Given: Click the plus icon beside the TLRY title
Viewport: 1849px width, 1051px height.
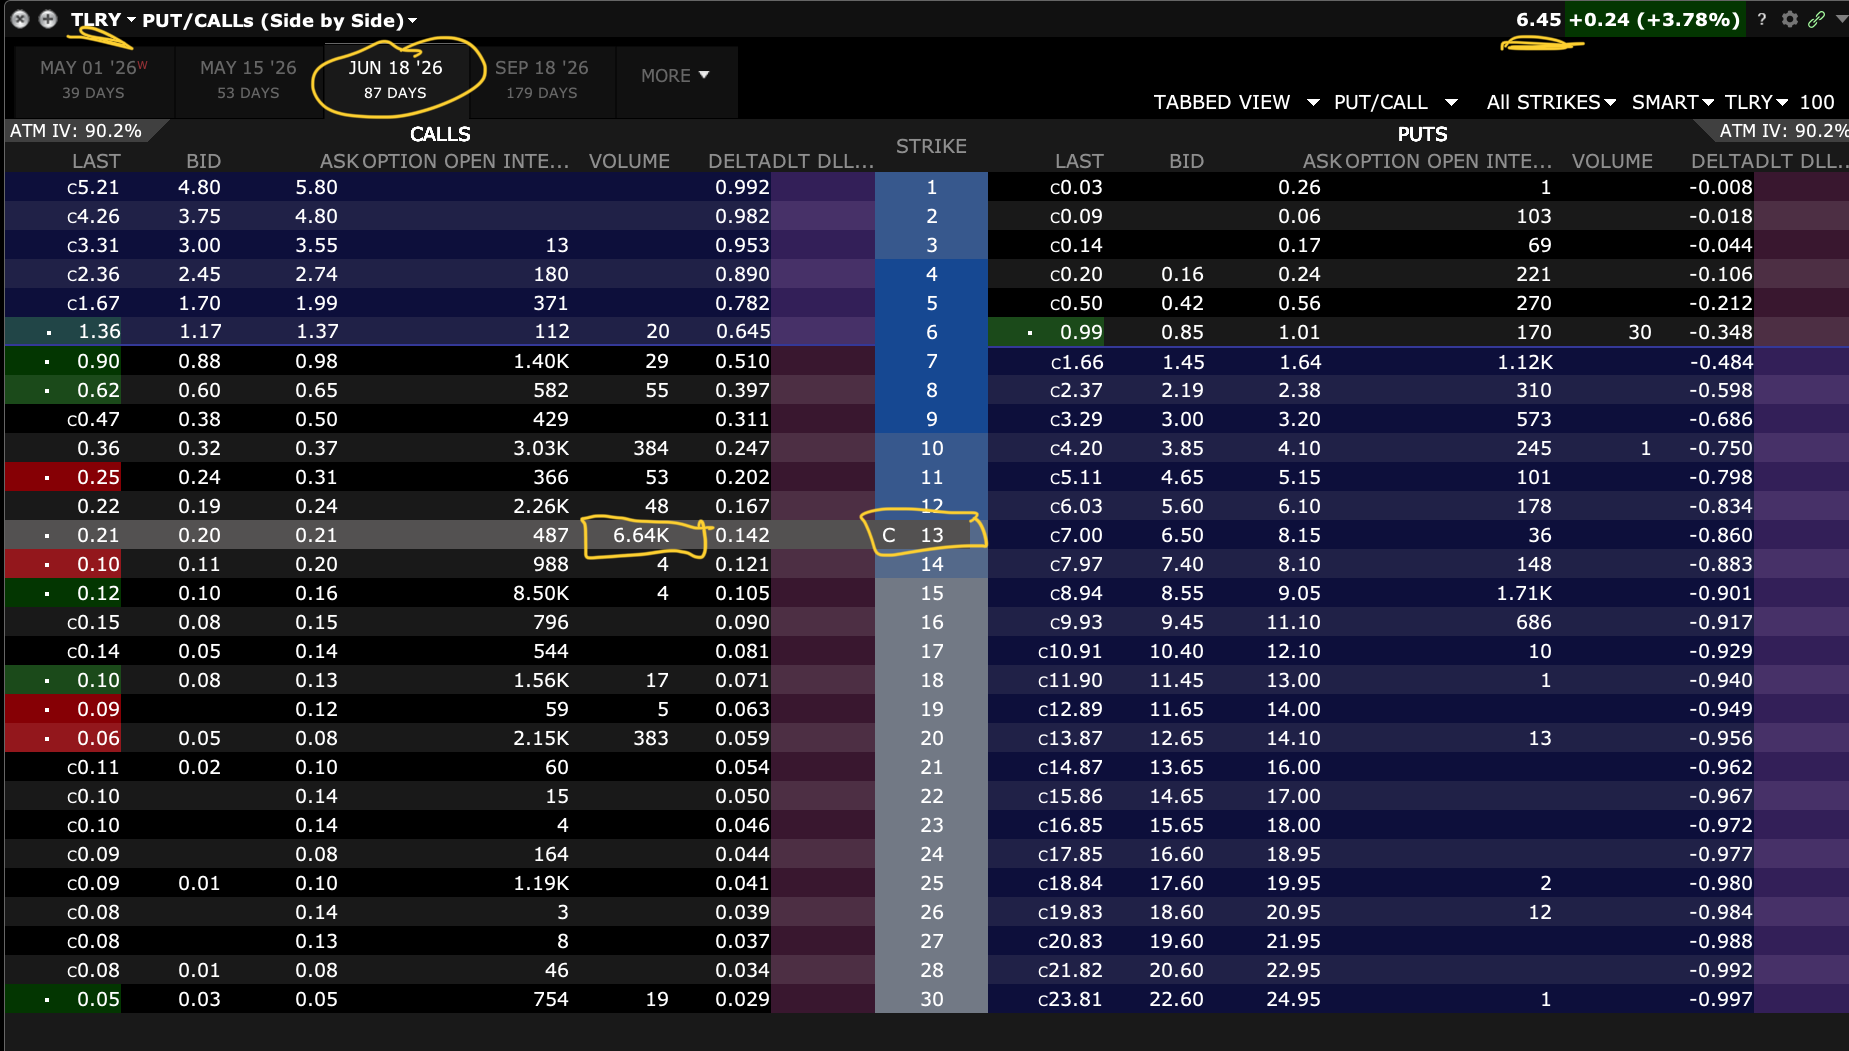Looking at the screenshot, I should pos(47,19).
